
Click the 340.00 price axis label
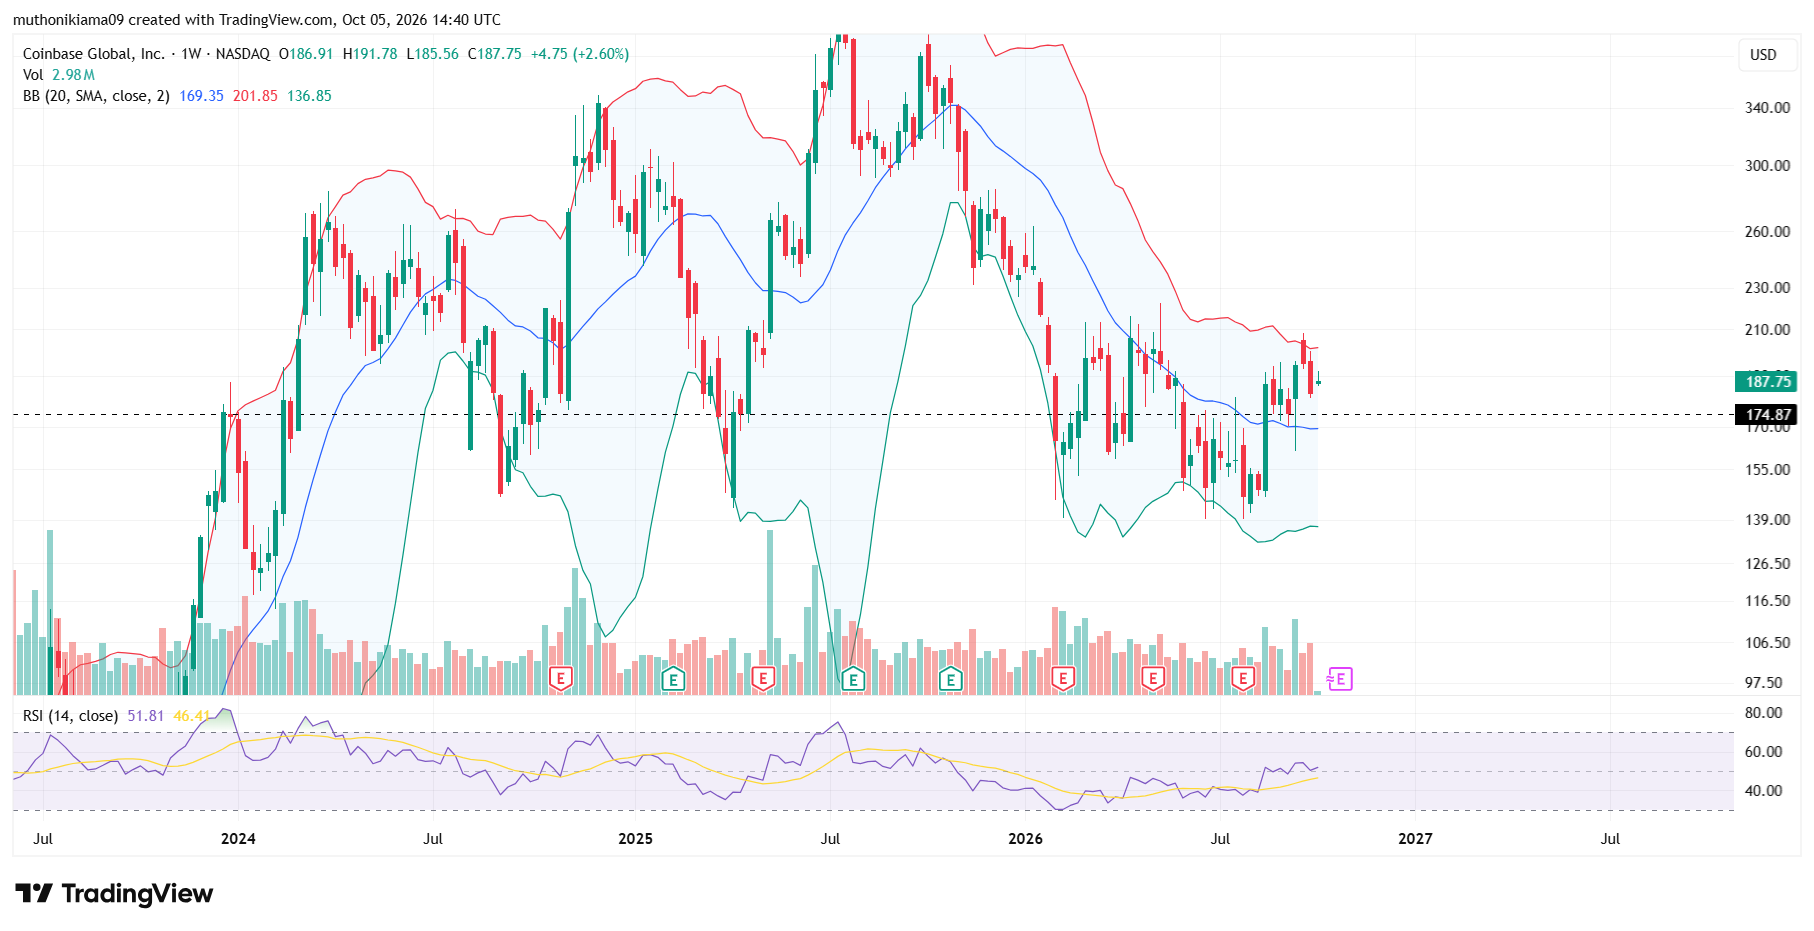(x=1767, y=108)
